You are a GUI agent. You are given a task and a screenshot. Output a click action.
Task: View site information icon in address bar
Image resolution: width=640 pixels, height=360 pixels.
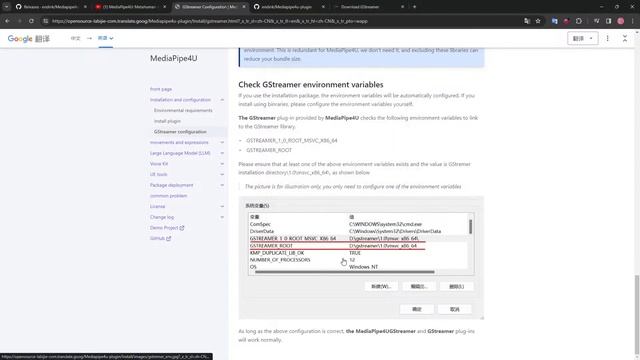click(45, 21)
